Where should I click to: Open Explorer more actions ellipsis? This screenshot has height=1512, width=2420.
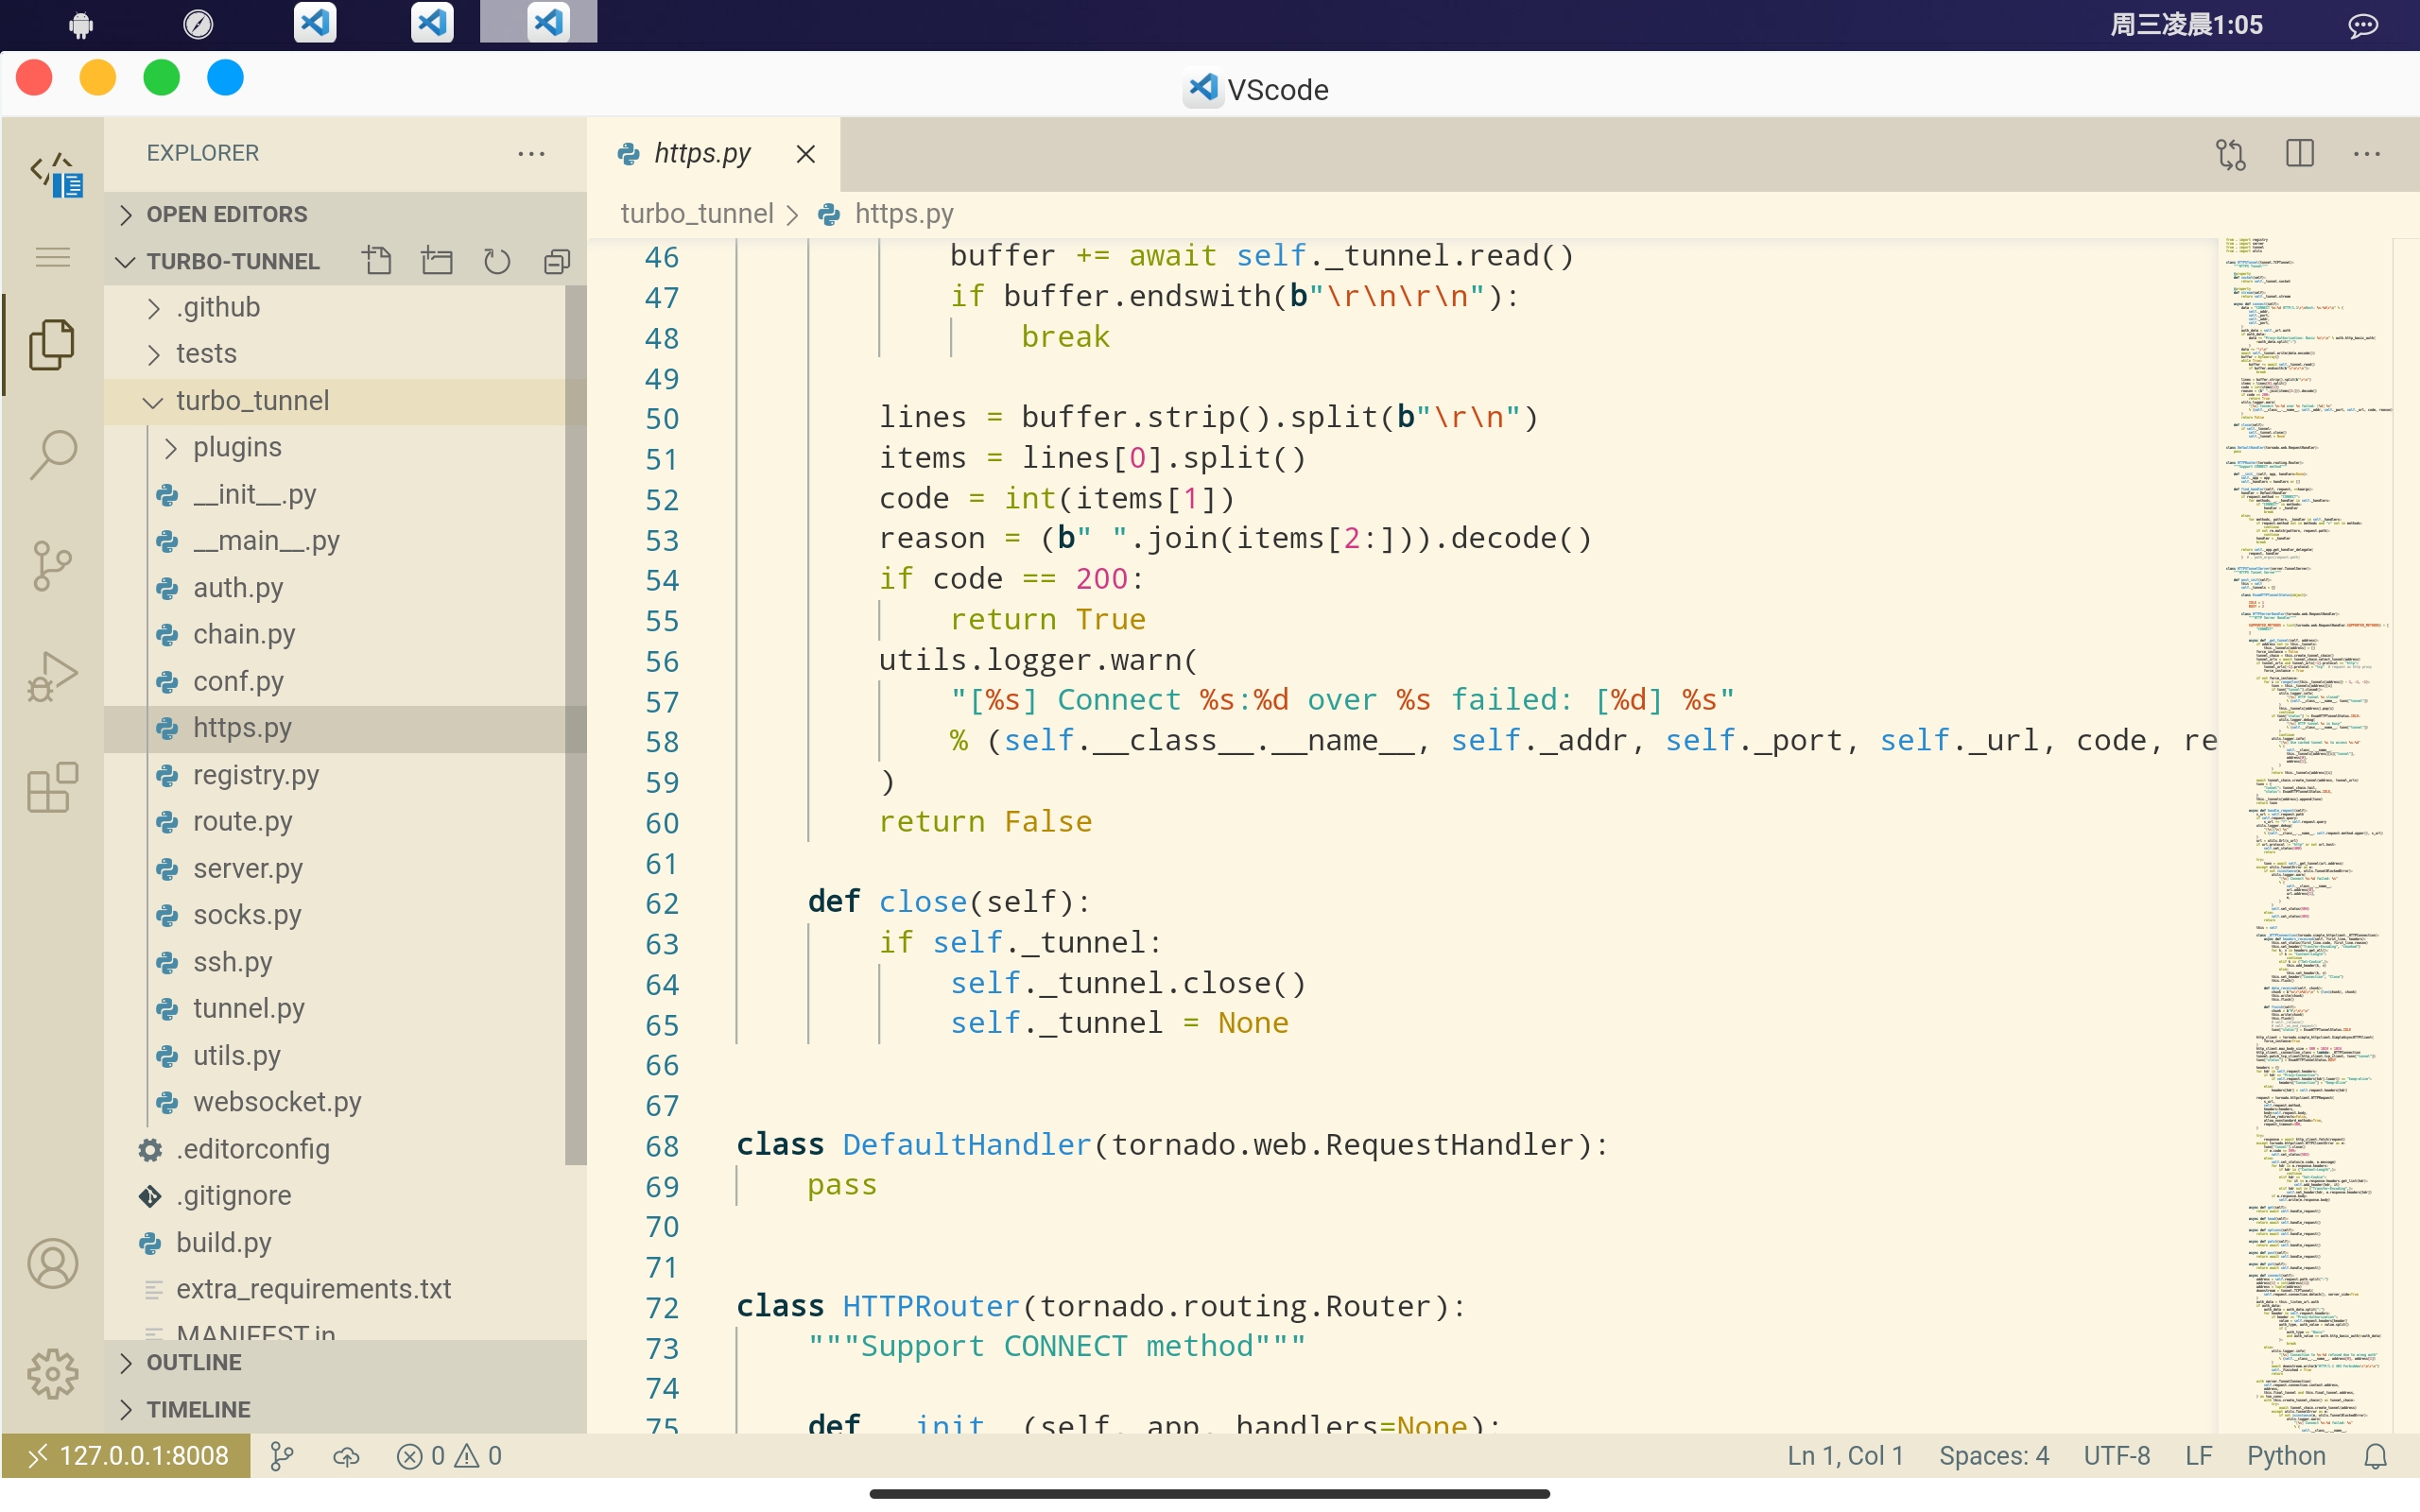(531, 153)
